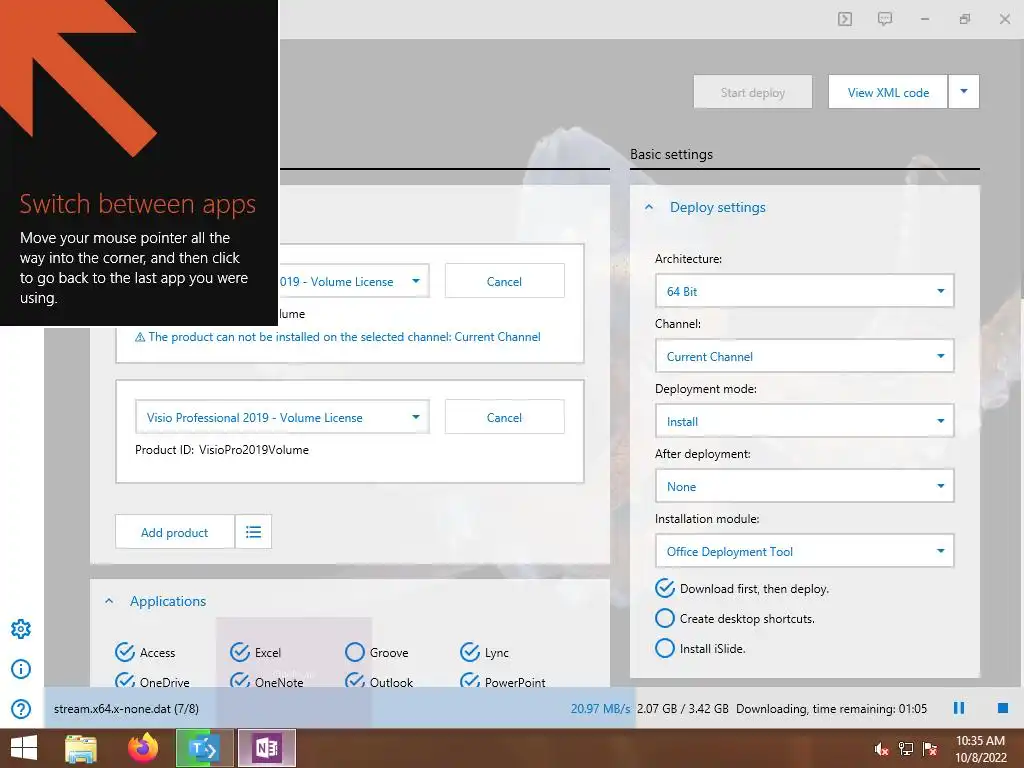1024x768 pixels.
Task: Pause the current download
Action: (x=959, y=708)
